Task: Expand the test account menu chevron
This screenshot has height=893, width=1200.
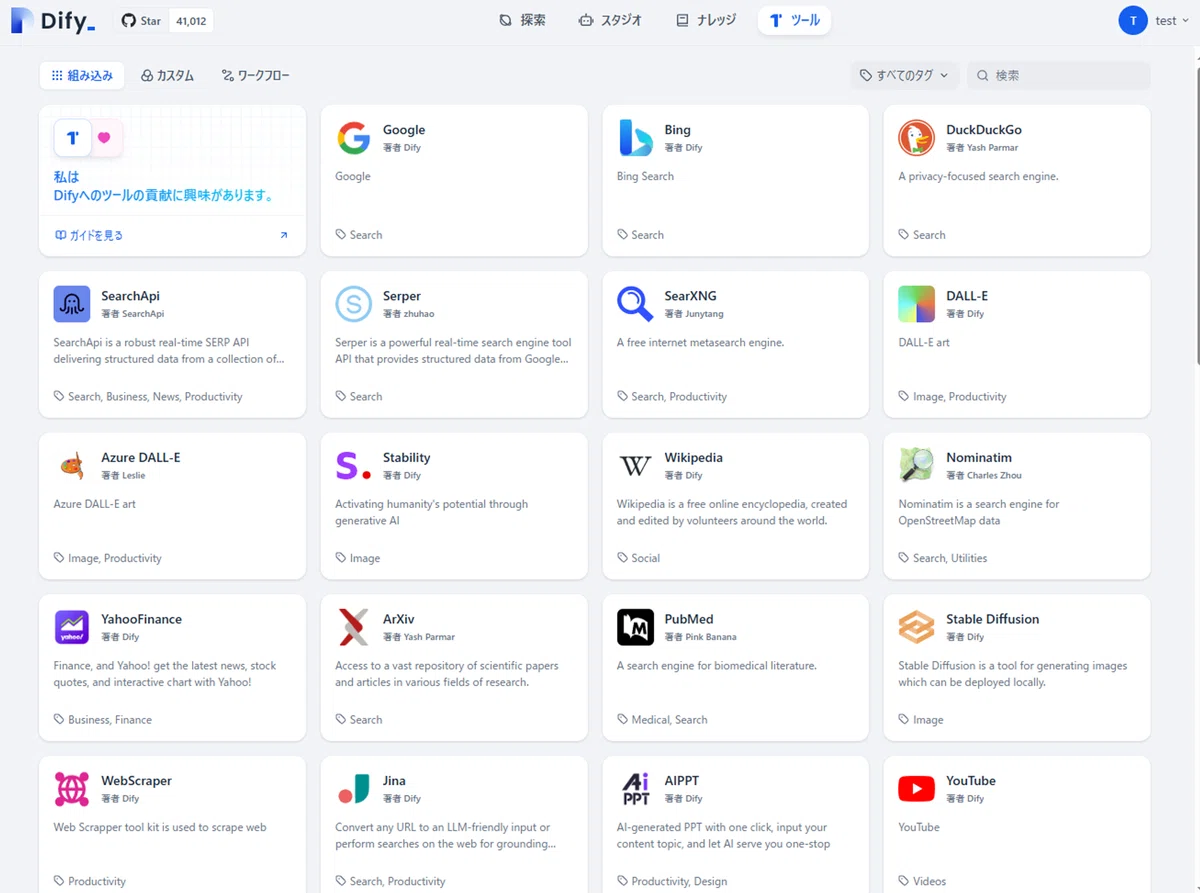Action: (1186, 21)
